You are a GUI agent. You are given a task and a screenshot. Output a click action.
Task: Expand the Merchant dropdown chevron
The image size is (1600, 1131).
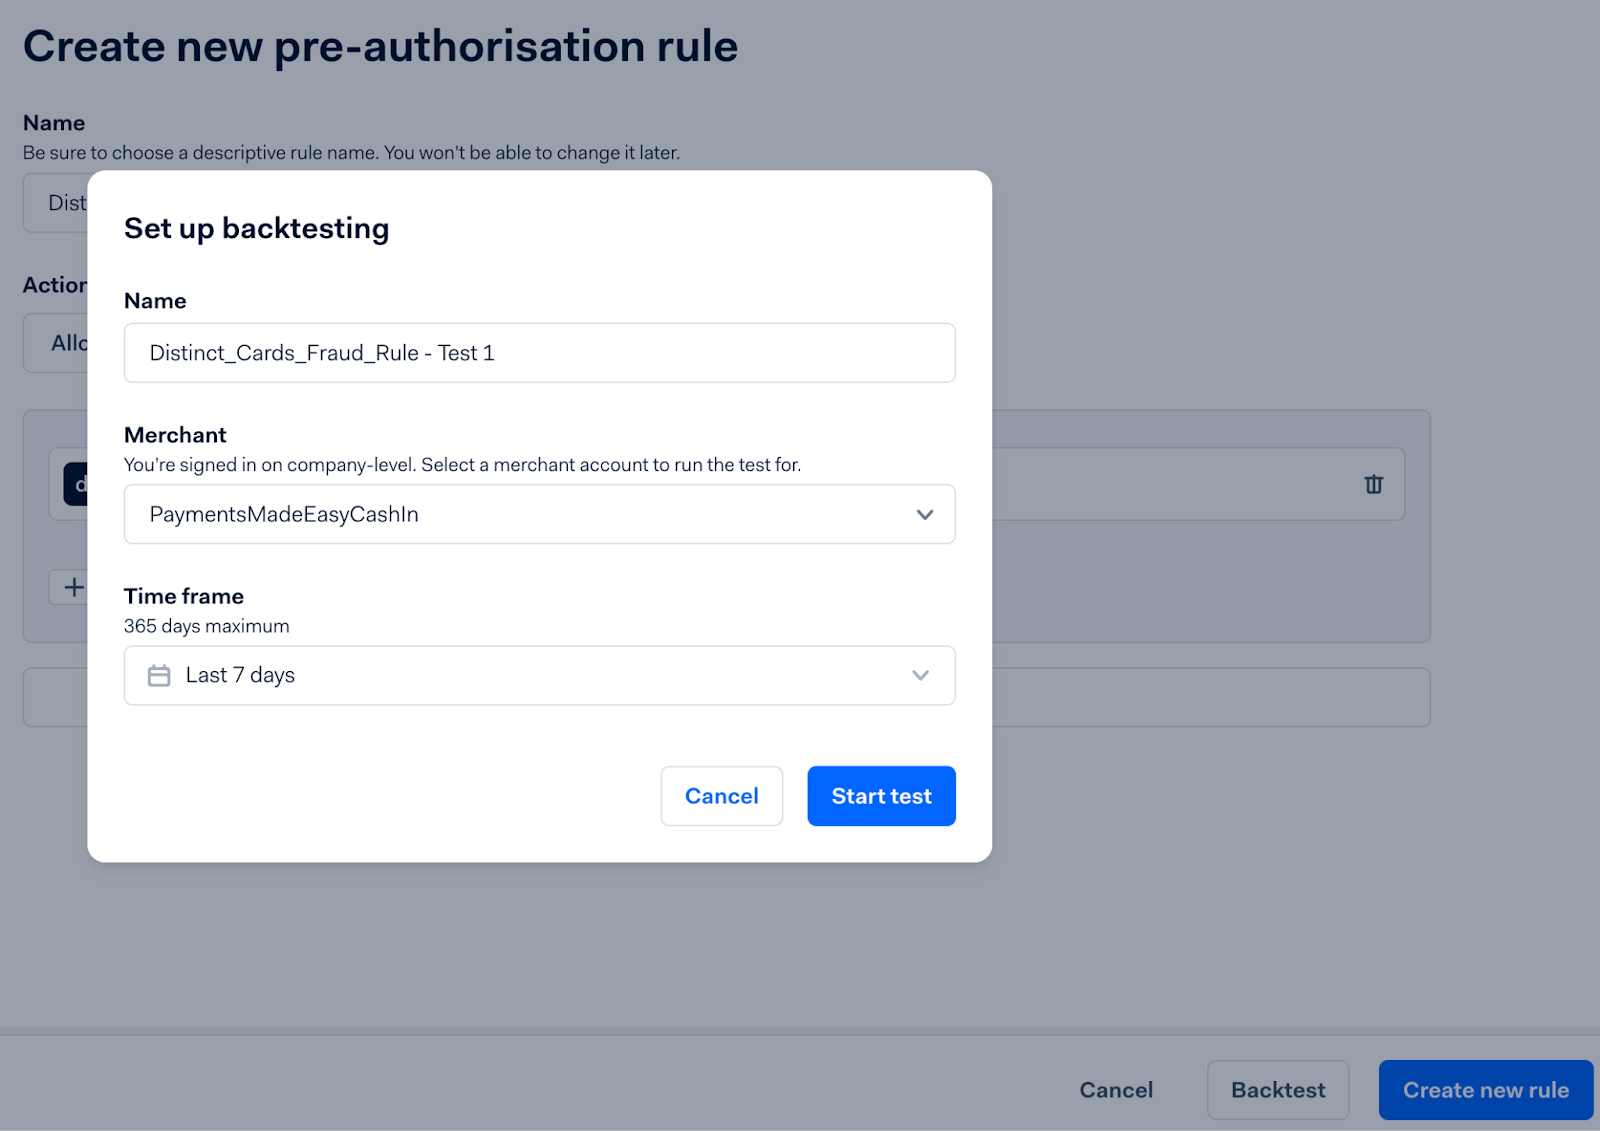925,515
